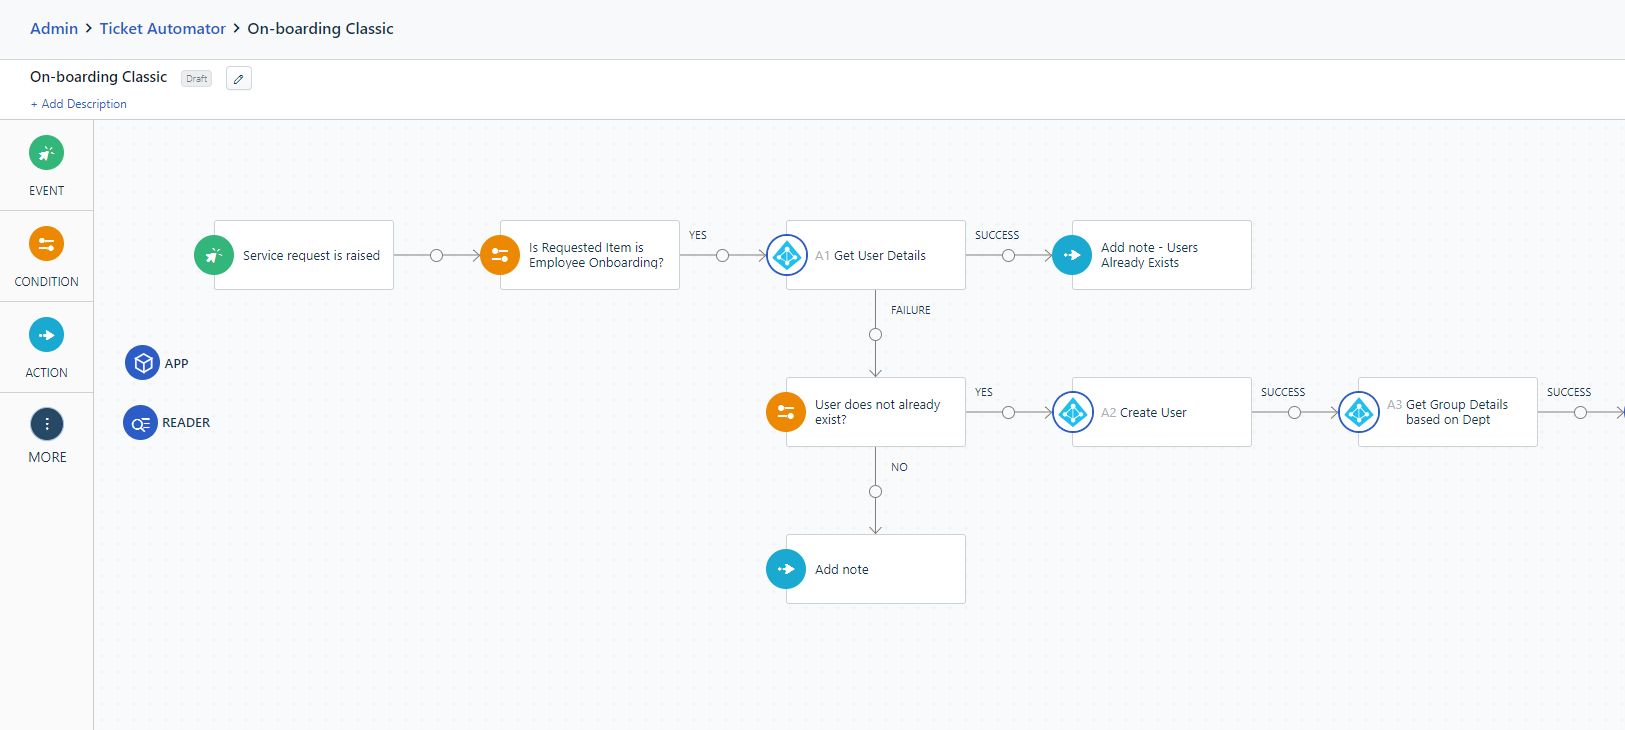Click the NO connector circle above Add note
Screen dimensions: 1625x730
(x=876, y=492)
